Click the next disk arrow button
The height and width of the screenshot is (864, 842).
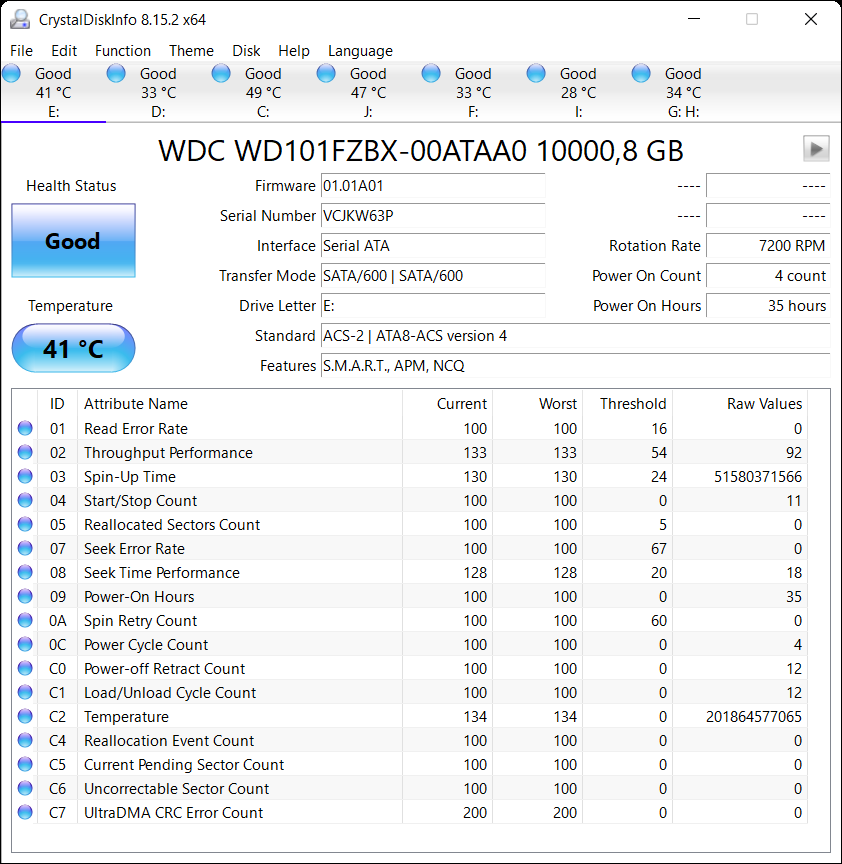point(816,149)
